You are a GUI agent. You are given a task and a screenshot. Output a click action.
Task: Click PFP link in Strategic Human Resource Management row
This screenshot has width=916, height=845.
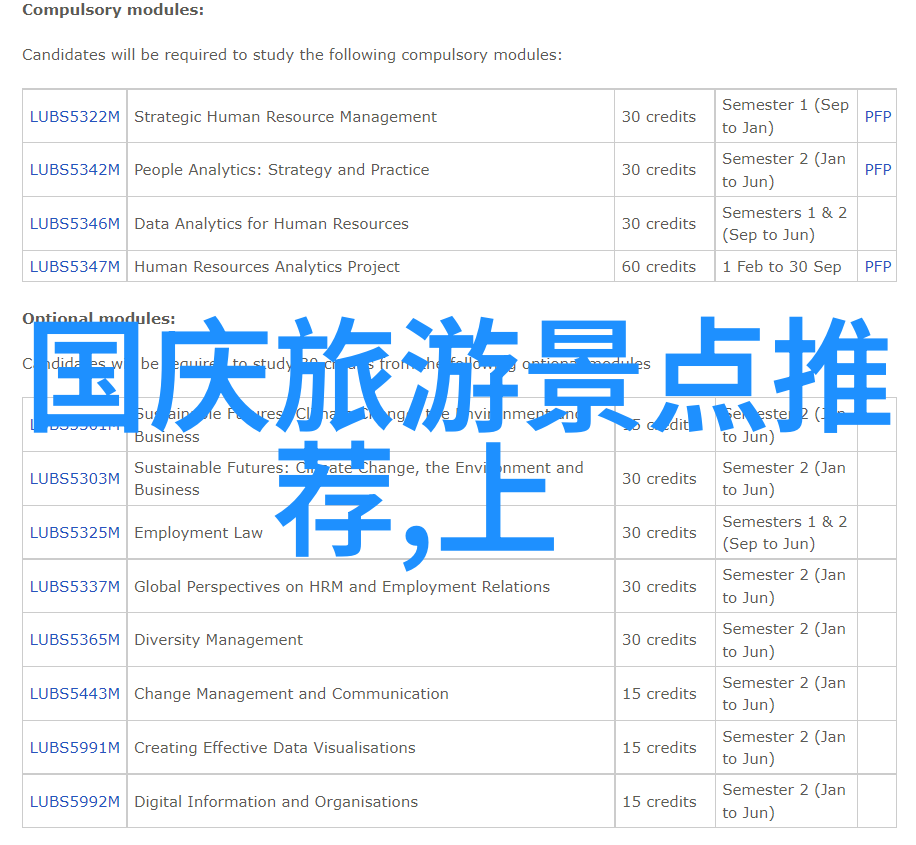point(877,117)
